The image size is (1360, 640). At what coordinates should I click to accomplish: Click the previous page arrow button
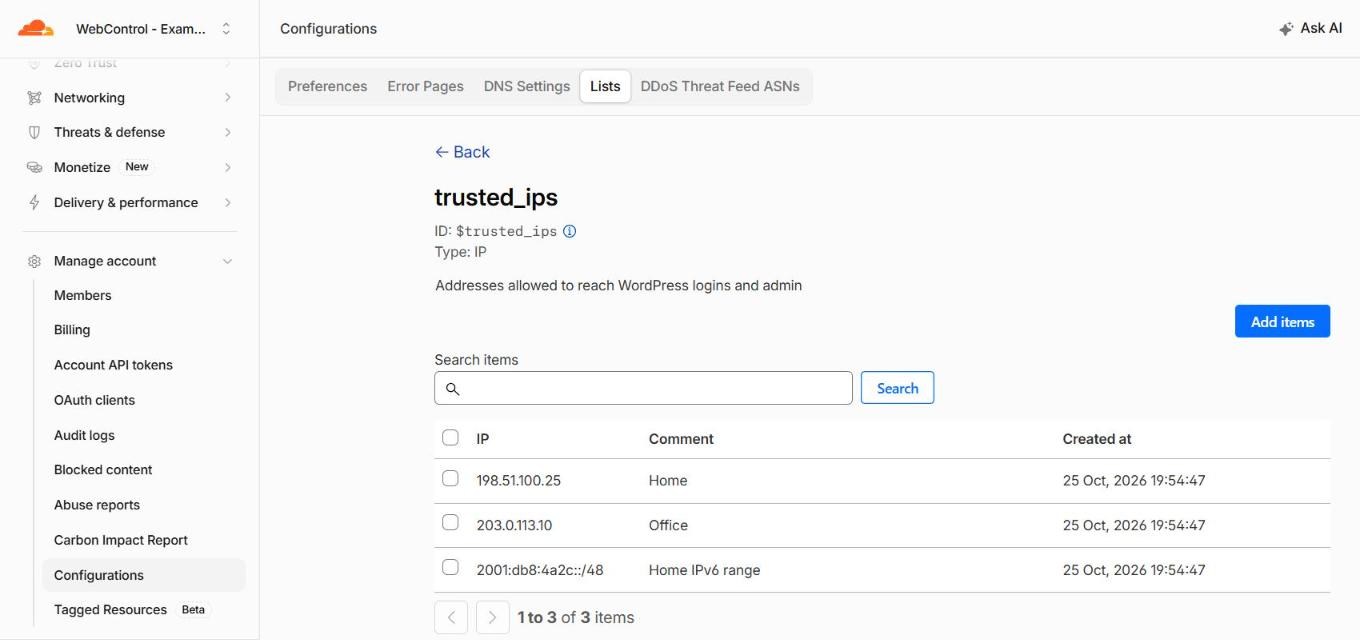click(x=451, y=617)
